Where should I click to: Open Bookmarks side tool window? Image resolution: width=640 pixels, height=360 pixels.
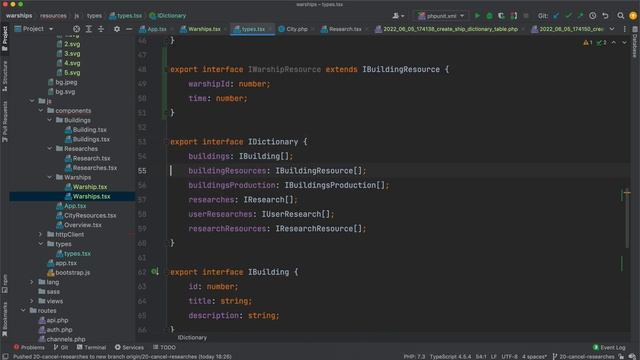tap(5, 319)
